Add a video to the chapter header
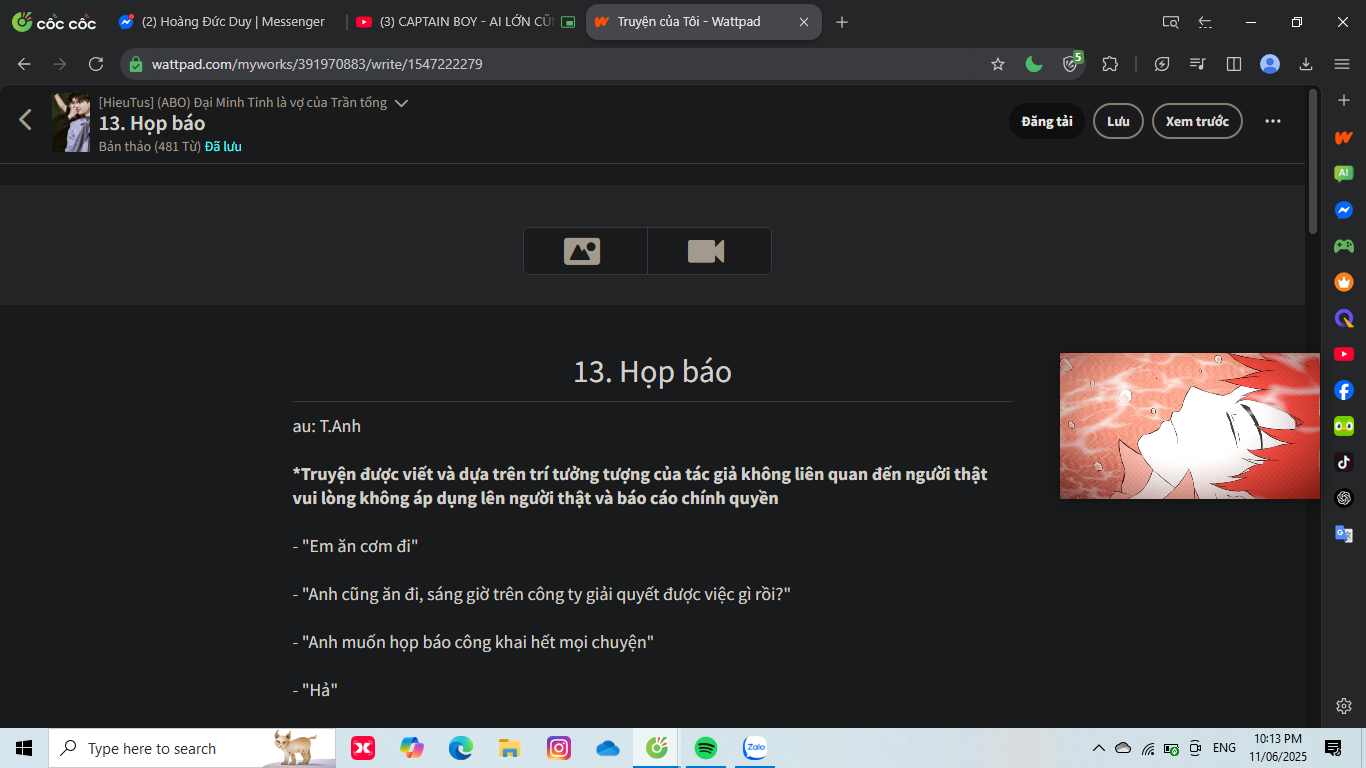This screenshot has height=768, width=1366. (x=708, y=251)
